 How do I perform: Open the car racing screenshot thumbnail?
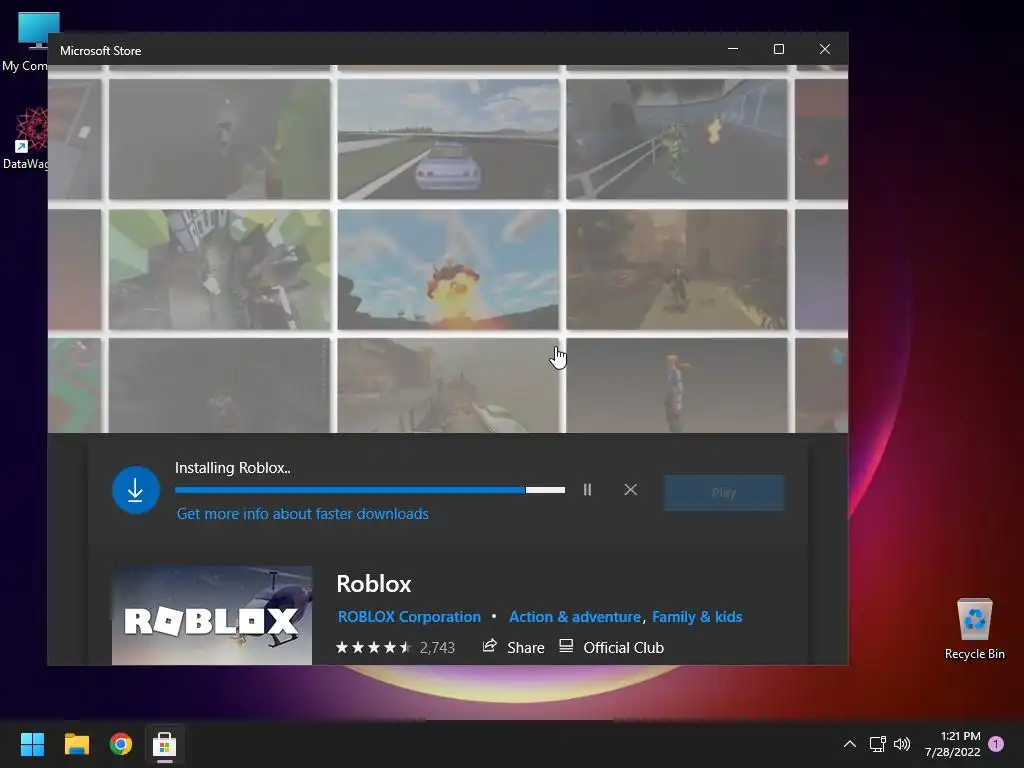tap(448, 139)
